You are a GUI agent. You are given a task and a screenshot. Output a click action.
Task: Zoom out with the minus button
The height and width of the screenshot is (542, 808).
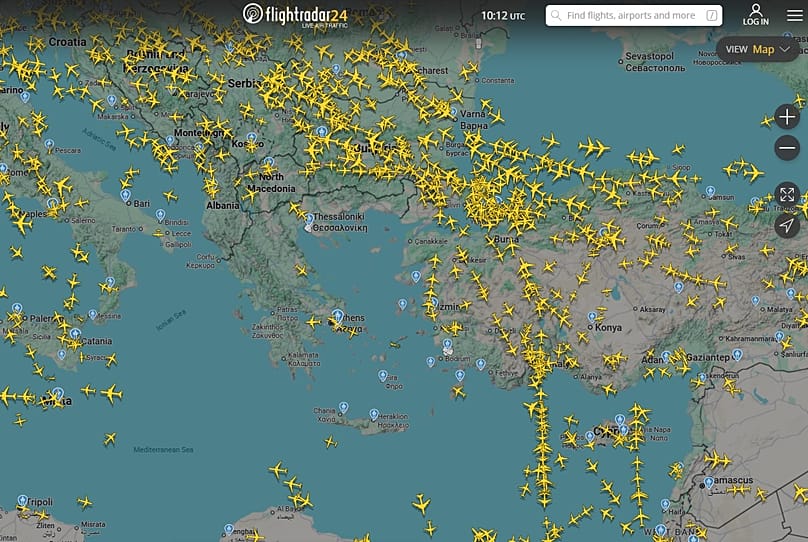(787, 149)
